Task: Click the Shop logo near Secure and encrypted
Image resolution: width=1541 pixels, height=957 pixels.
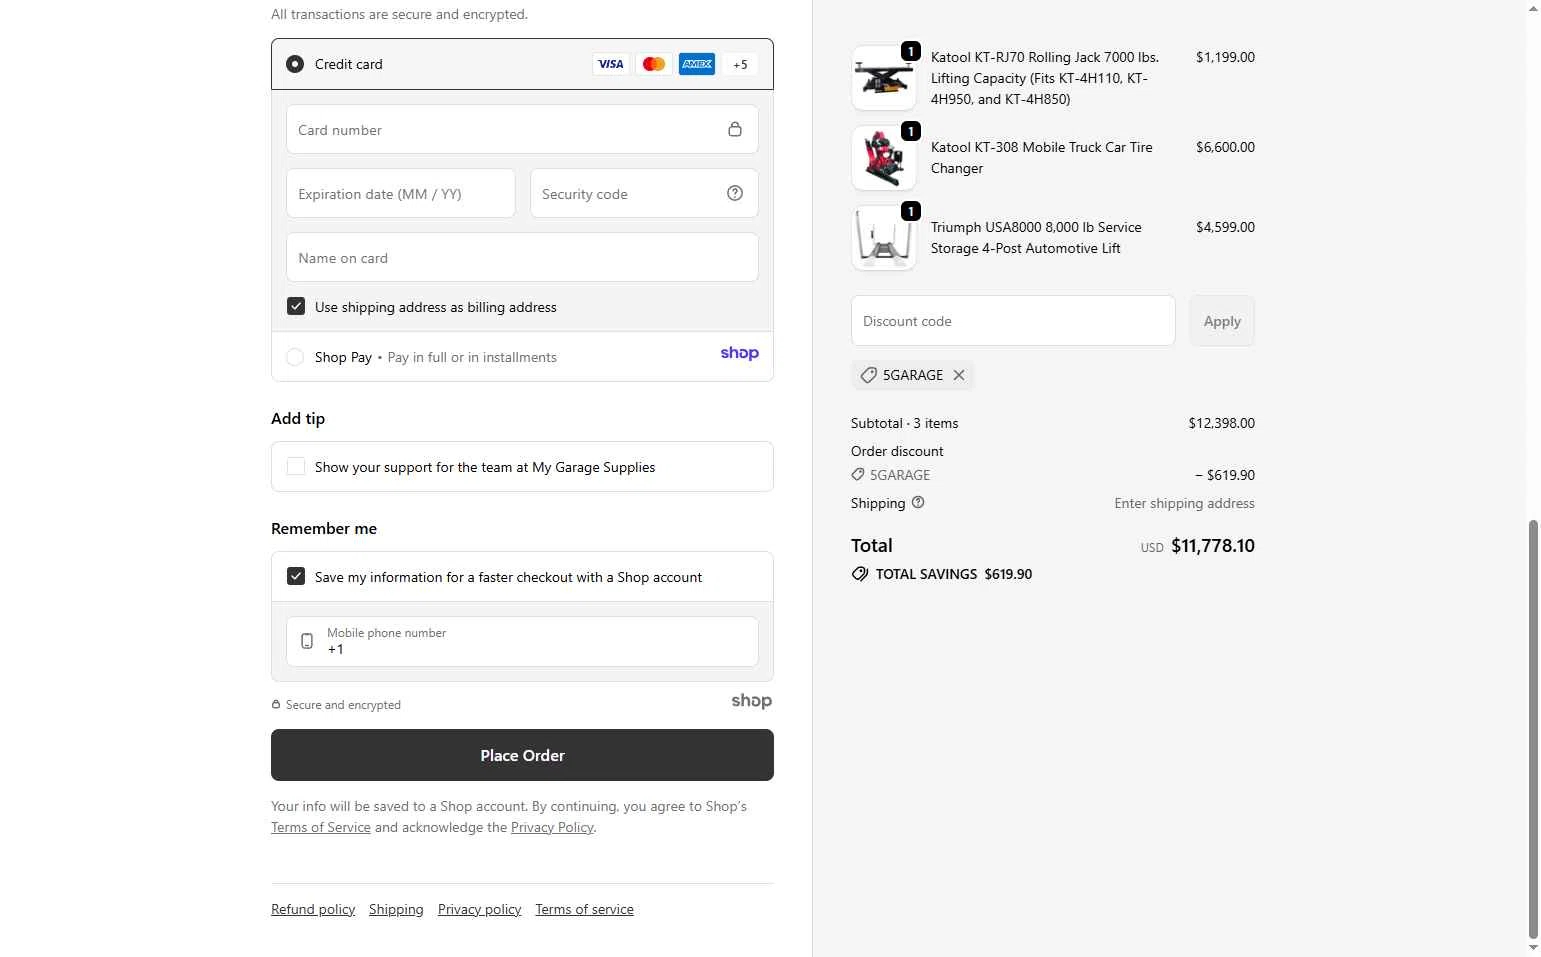Action: click(x=751, y=701)
